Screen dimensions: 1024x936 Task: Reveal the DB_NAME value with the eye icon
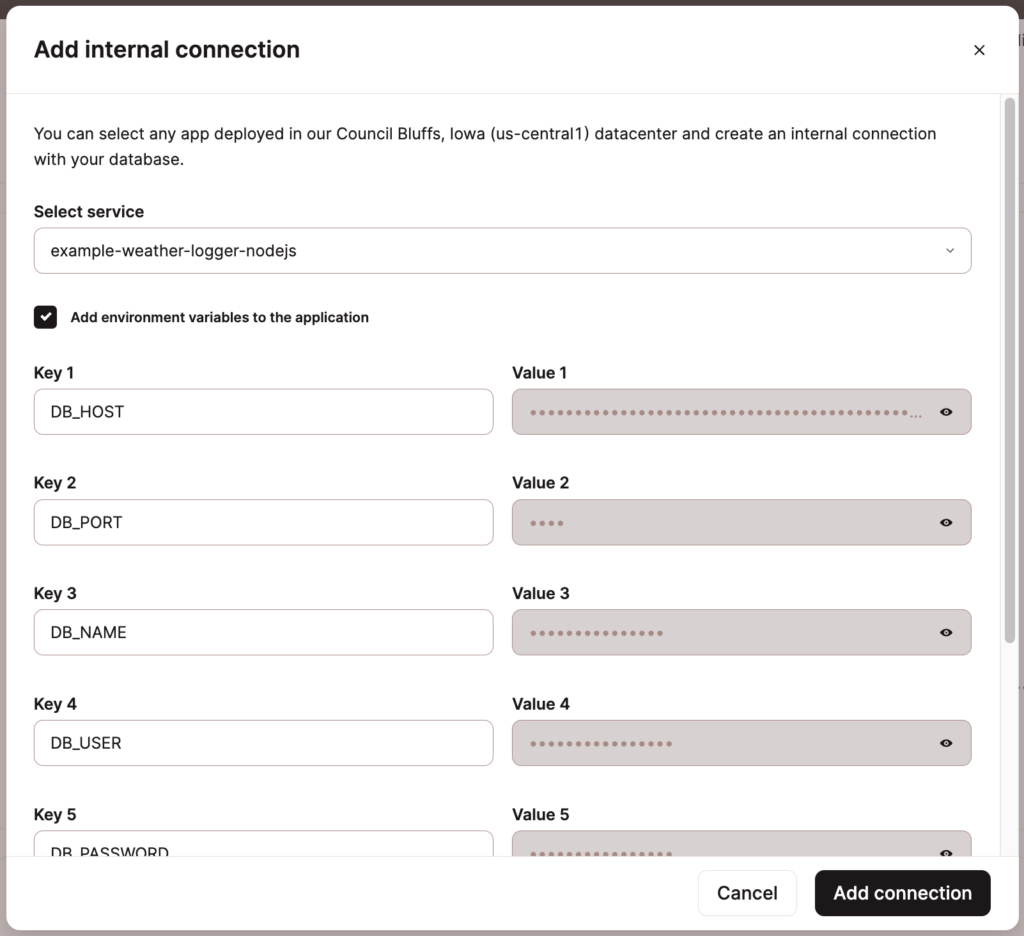(x=946, y=632)
